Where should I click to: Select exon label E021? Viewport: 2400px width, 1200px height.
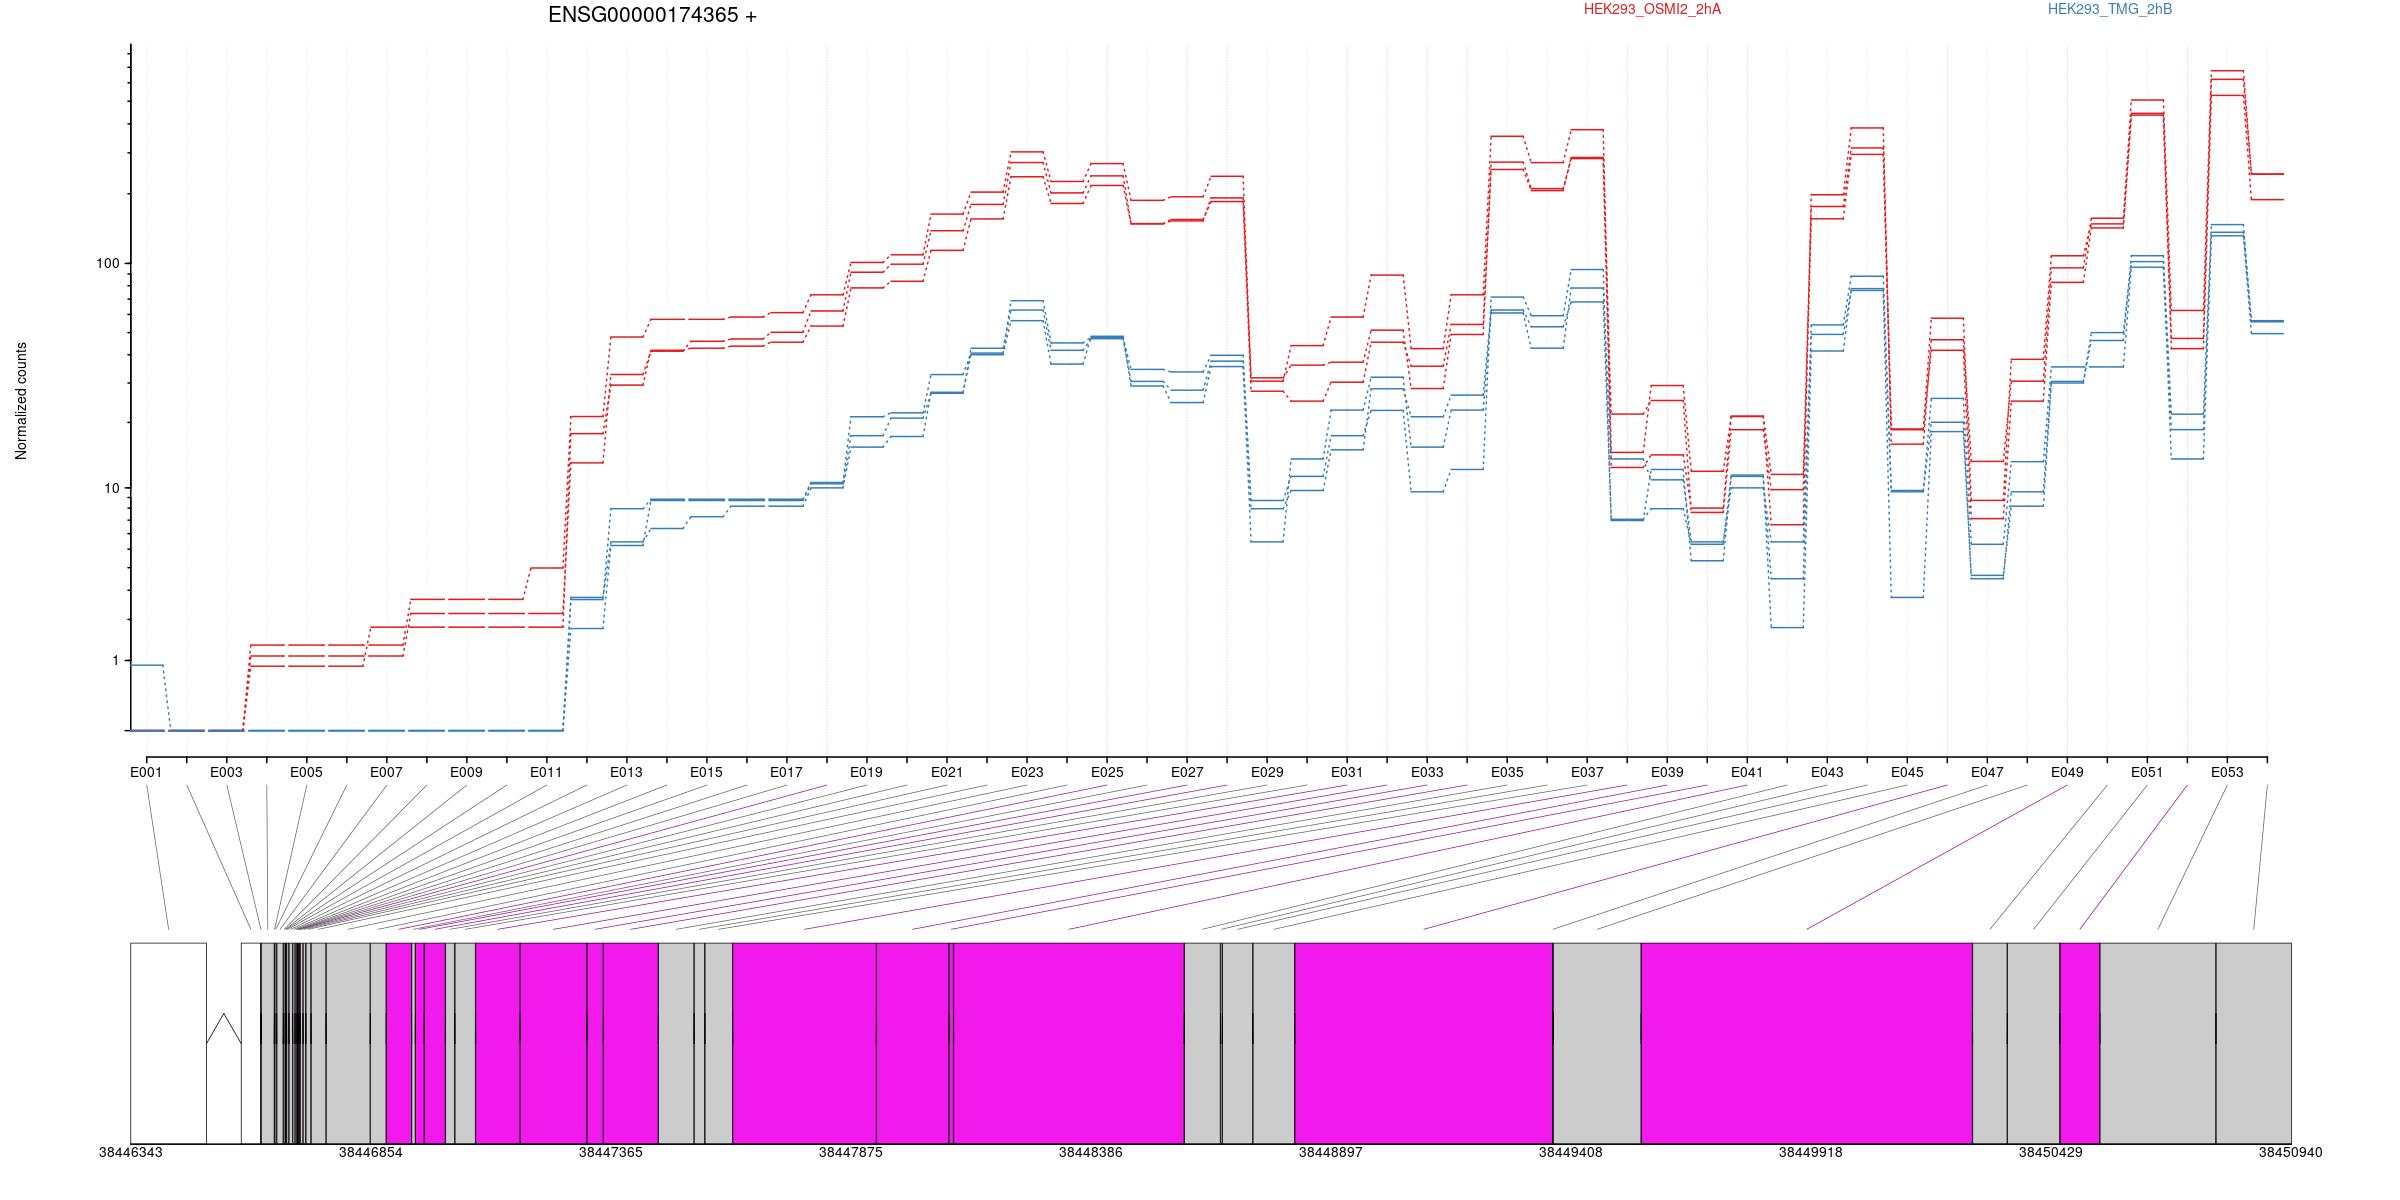(947, 773)
